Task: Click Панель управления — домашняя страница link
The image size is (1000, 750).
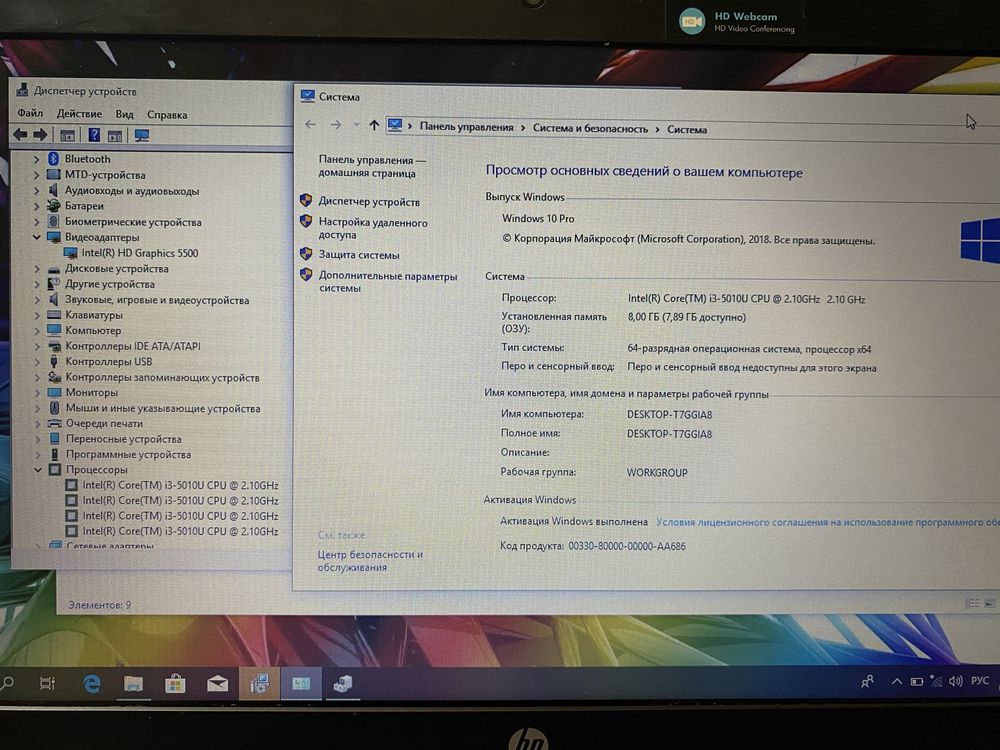Action: coord(372,166)
